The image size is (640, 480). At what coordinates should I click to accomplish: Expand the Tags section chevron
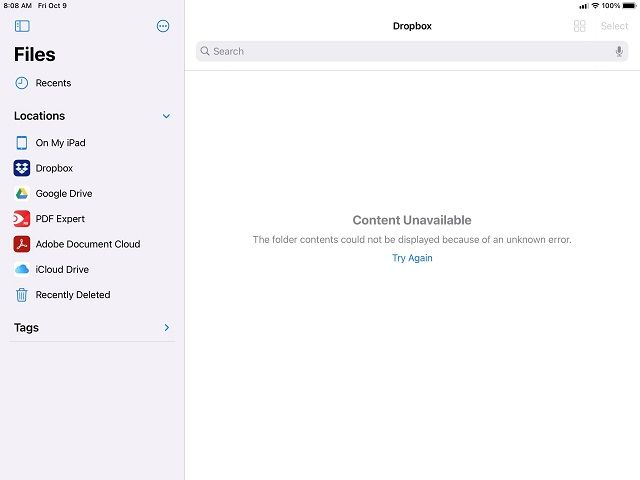tap(166, 327)
